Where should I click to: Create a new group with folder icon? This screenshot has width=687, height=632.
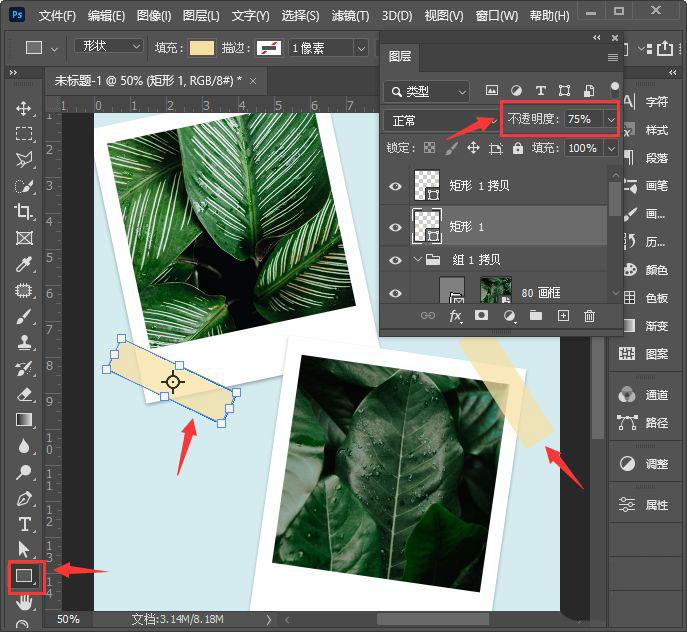(536, 316)
